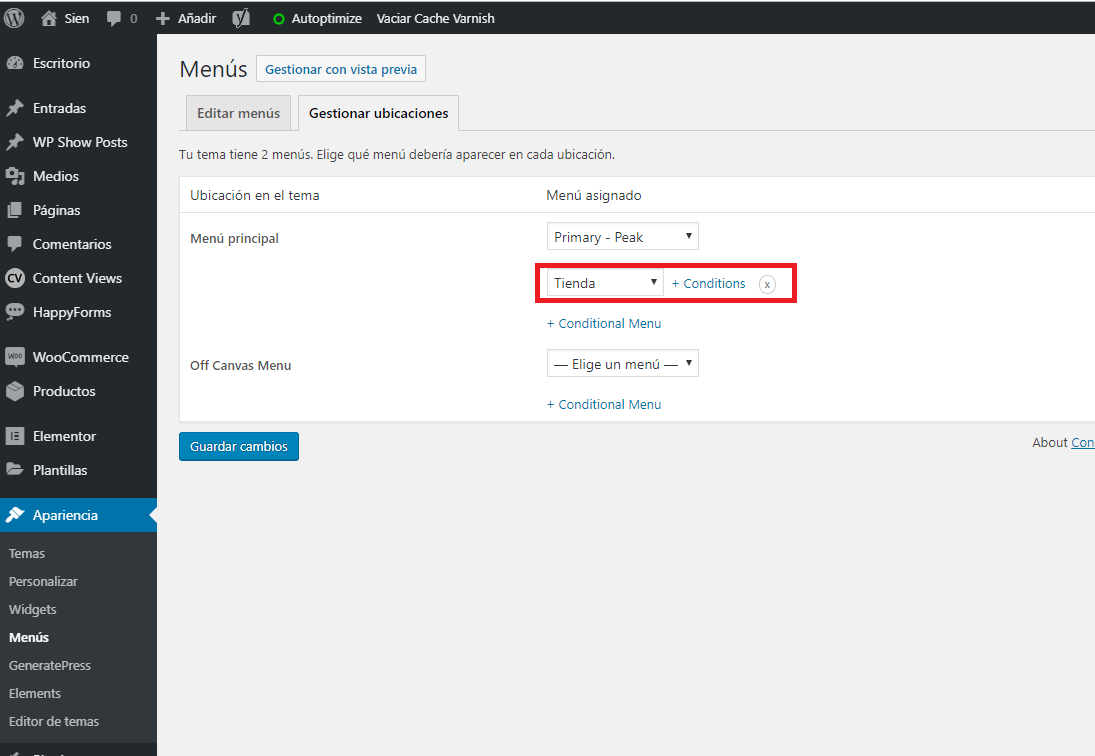Screen dimensions: 1095x756
Task: Select the Gestionar ubicaciones tab
Action: pos(379,113)
